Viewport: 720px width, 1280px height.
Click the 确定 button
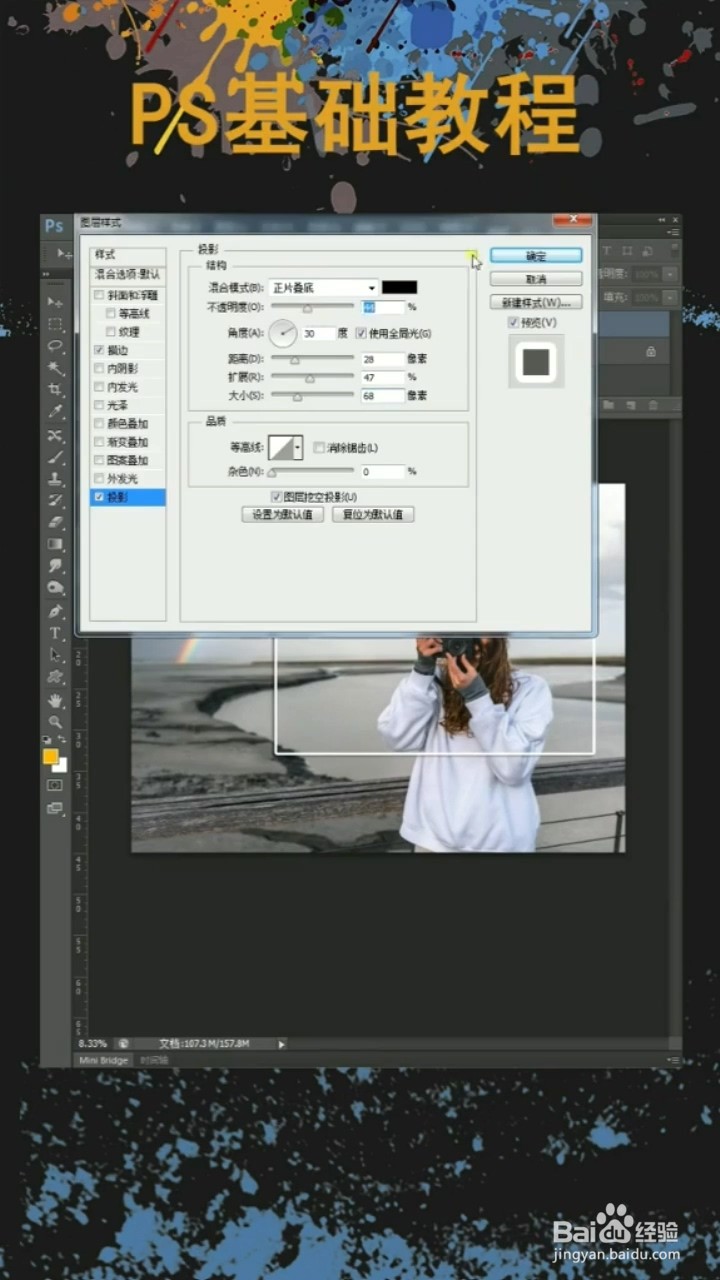click(536, 256)
